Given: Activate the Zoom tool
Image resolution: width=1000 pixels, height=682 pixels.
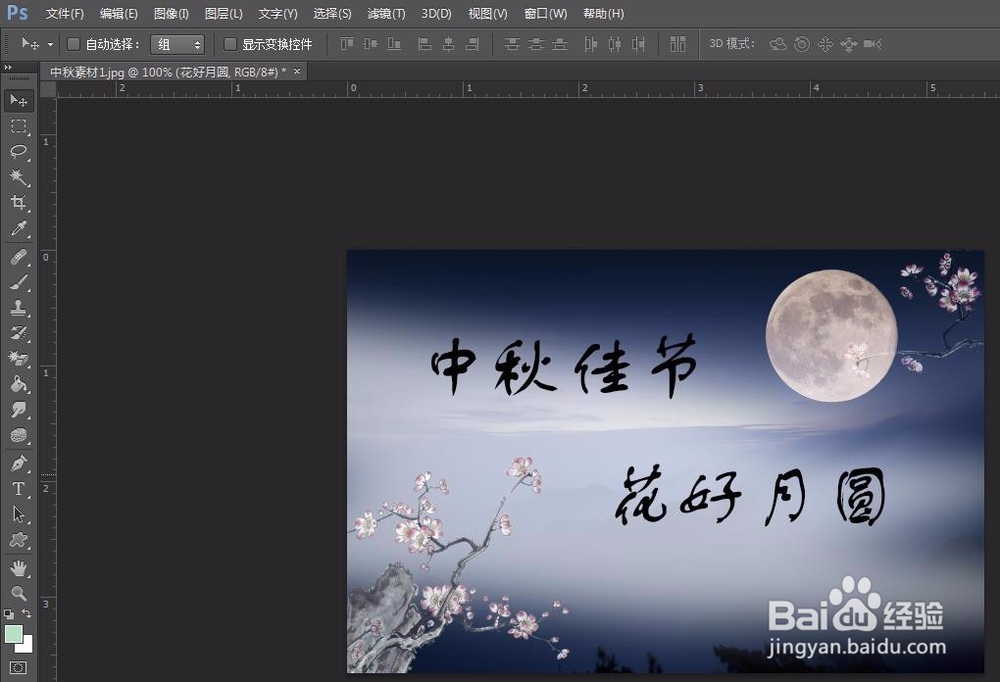Looking at the screenshot, I should point(18,591).
